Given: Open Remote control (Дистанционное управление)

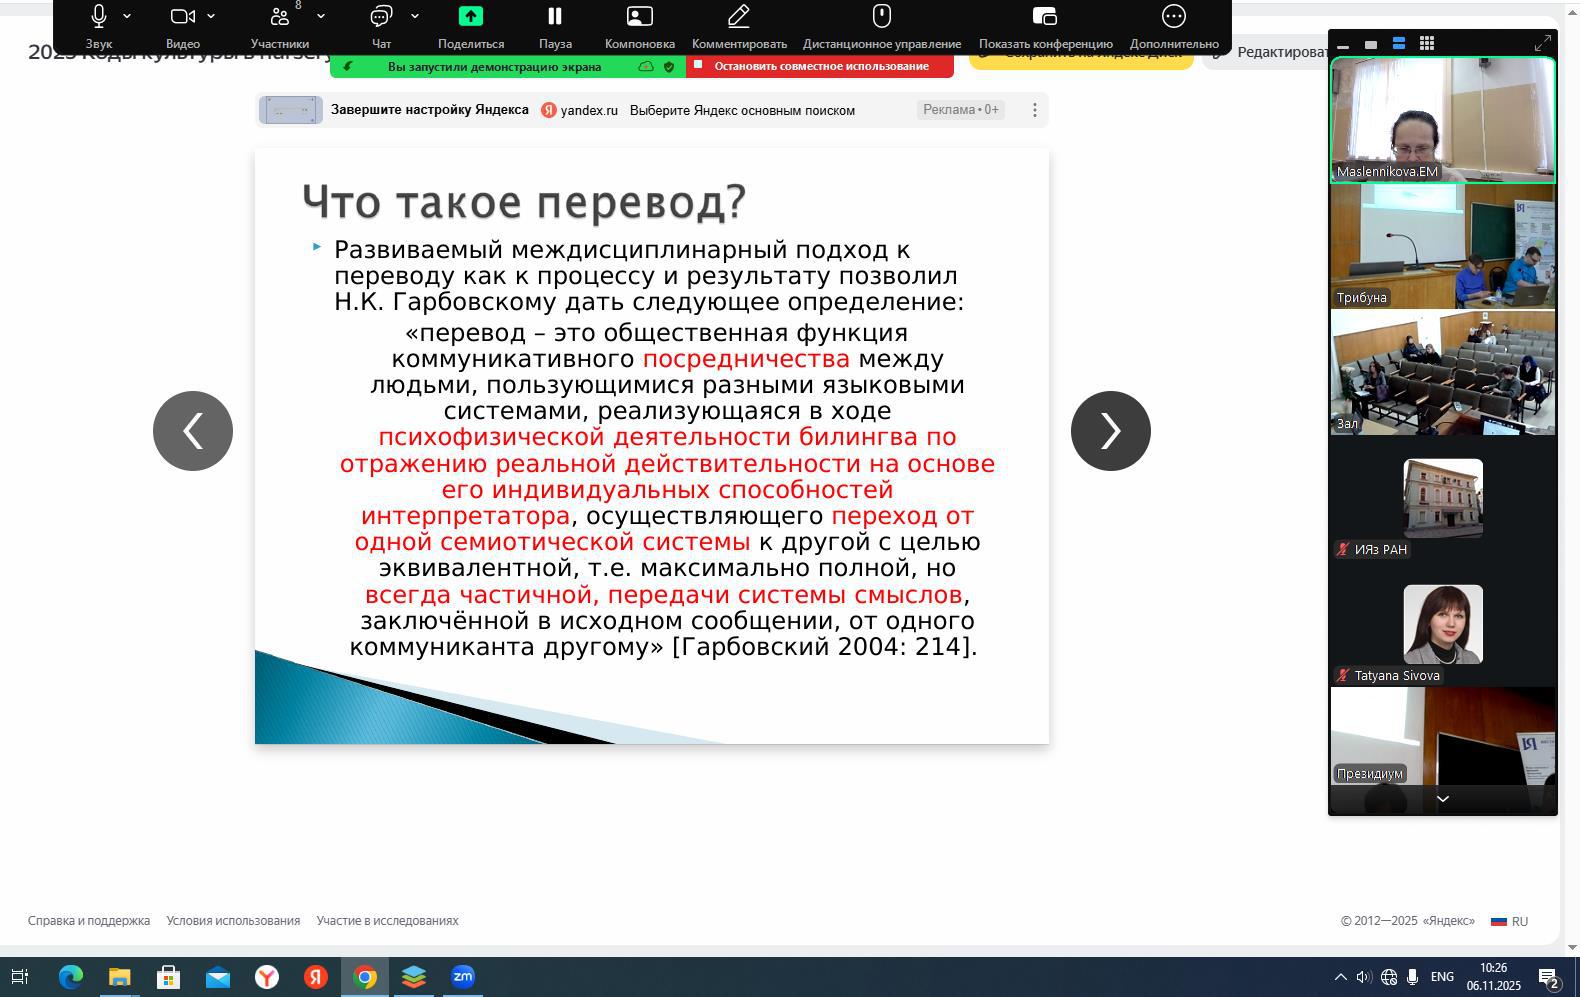Looking at the screenshot, I should point(881,17).
